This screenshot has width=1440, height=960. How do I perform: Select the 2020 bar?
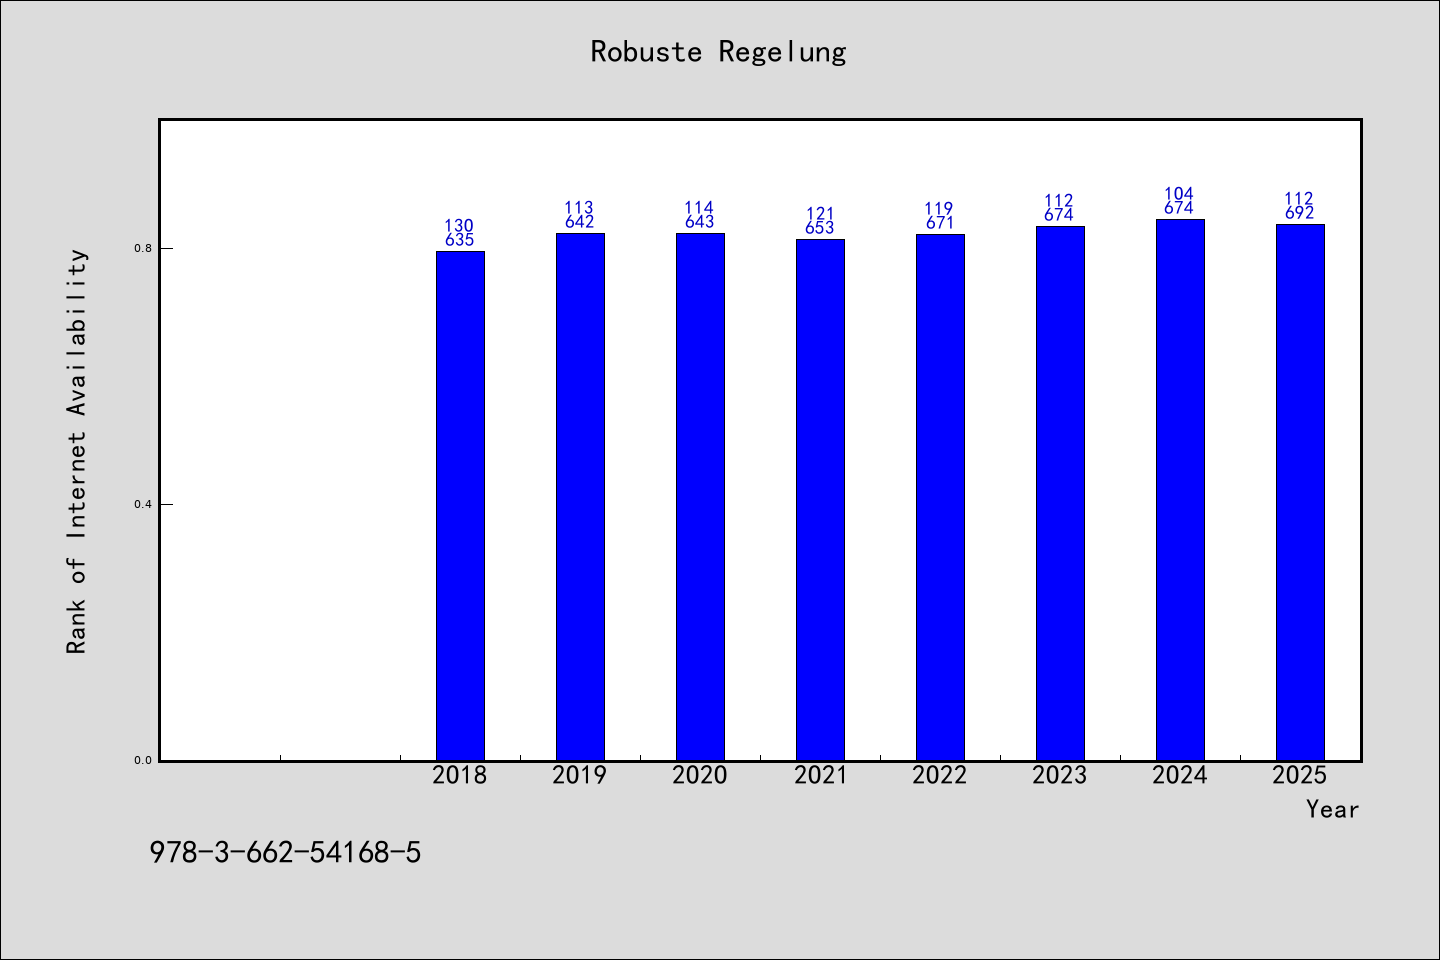point(700,497)
